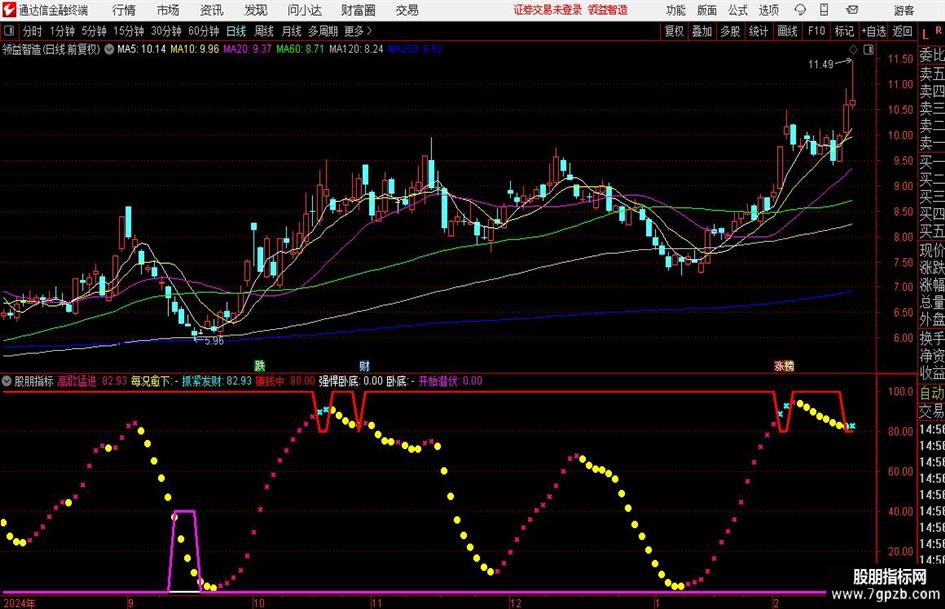
Task: Click the 标记 mark button
Action: pyautogui.click(x=844, y=31)
